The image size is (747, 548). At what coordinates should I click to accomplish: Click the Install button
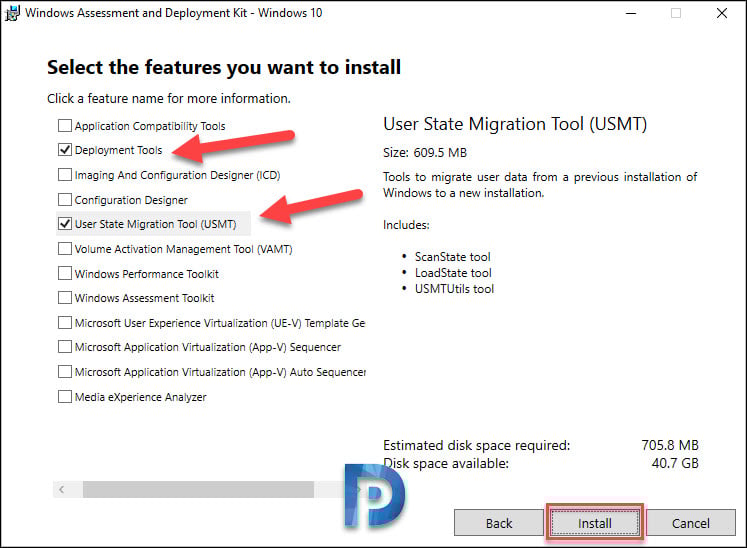tap(595, 523)
